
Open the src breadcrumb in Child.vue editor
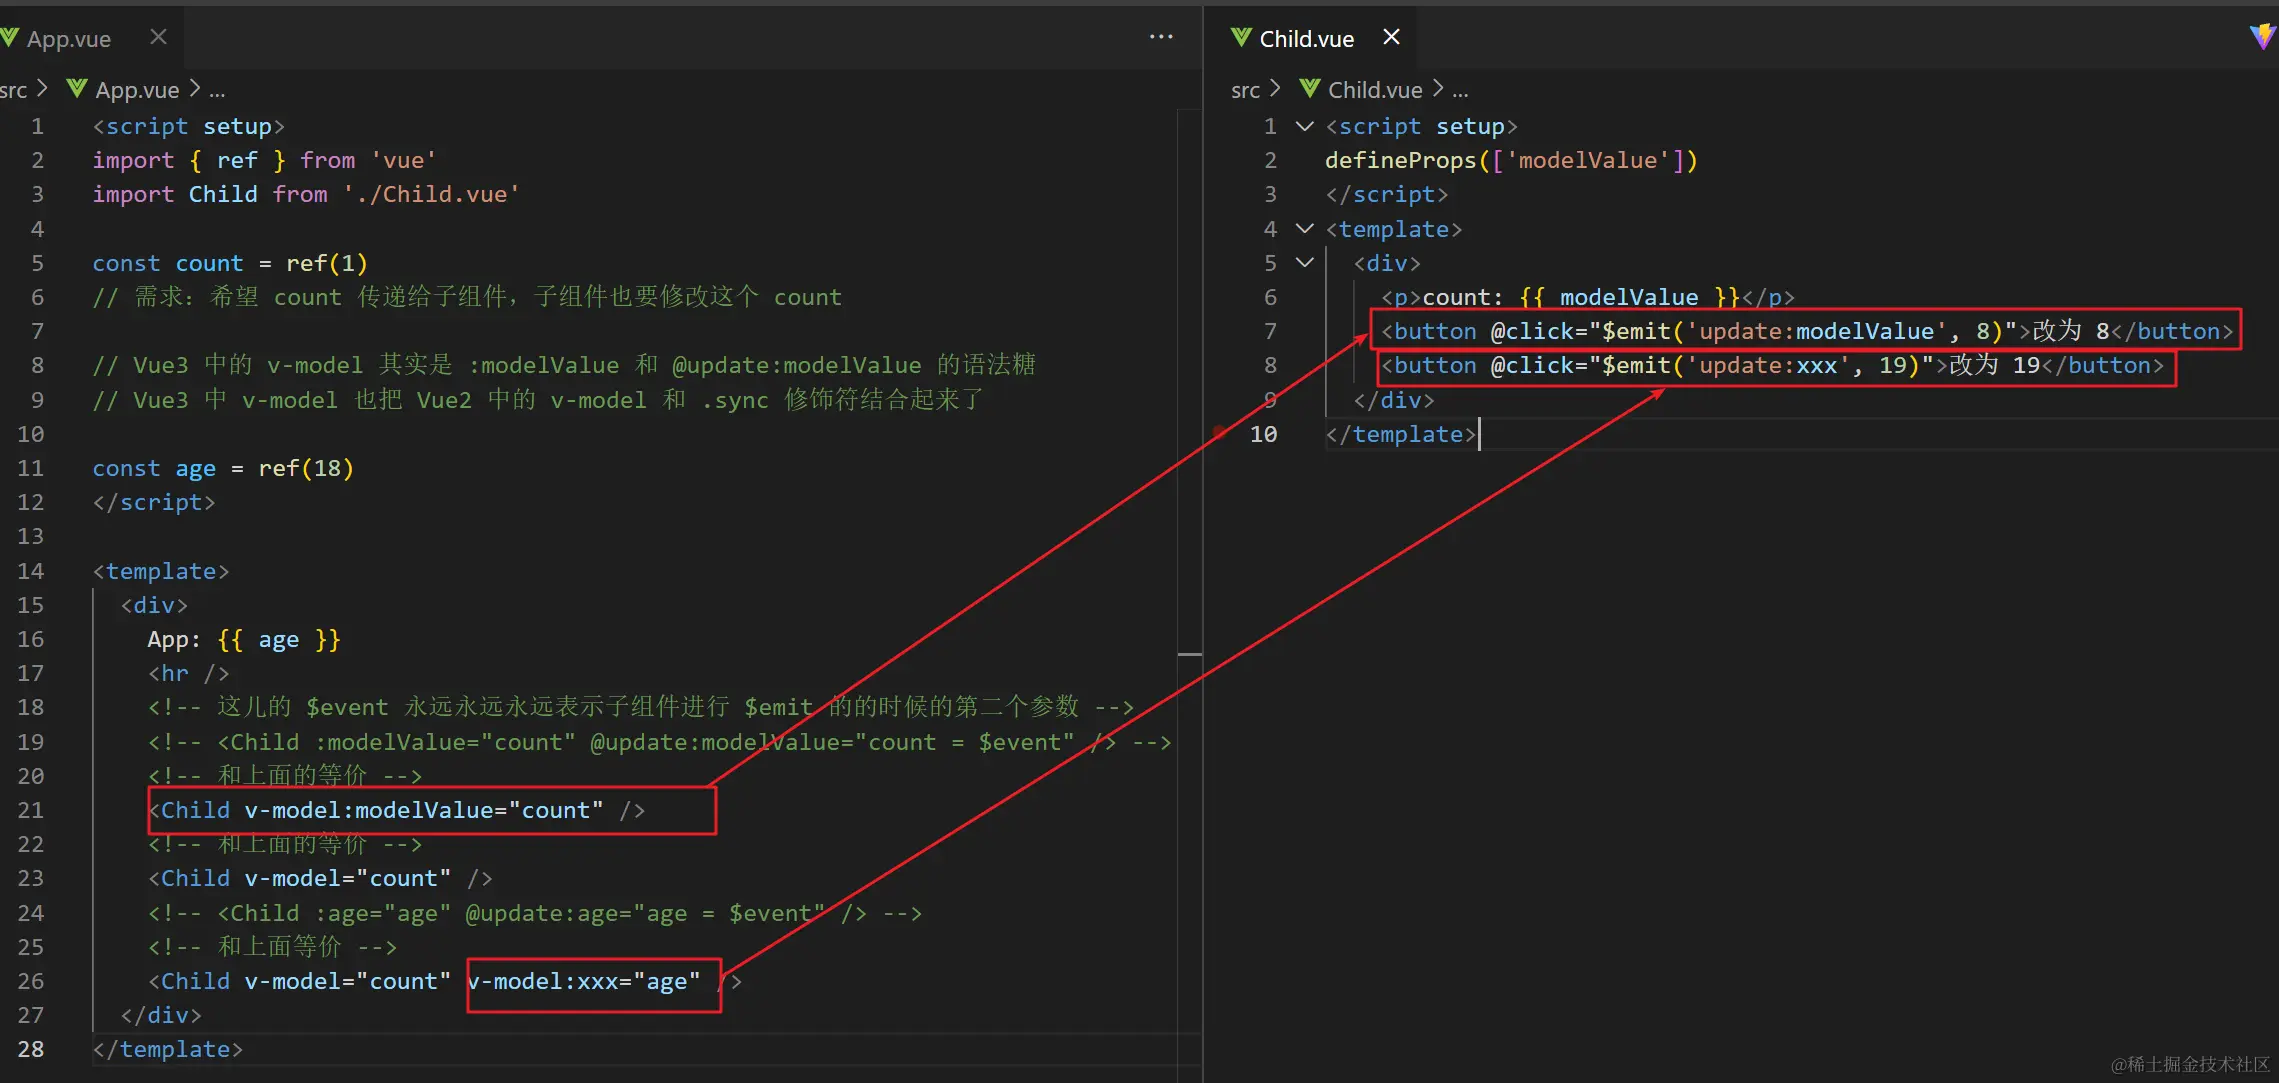point(1245,90)
